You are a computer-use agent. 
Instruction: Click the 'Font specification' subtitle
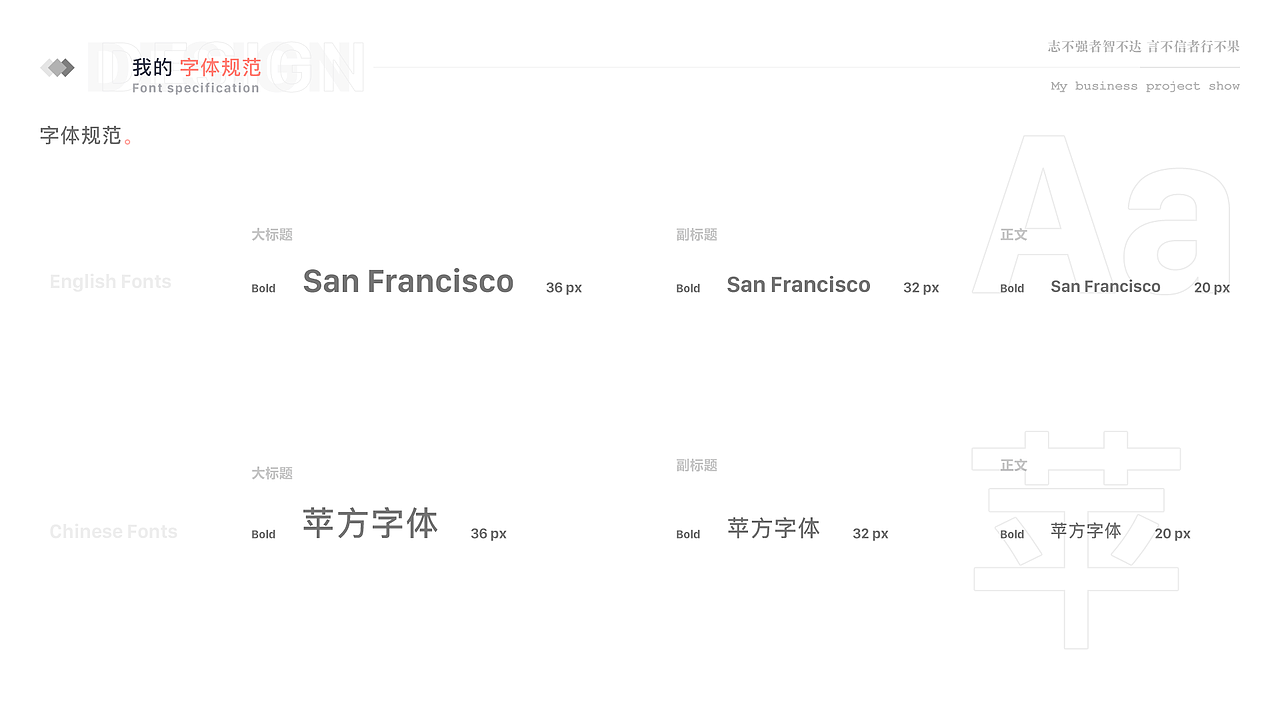[x=196, y=88]
